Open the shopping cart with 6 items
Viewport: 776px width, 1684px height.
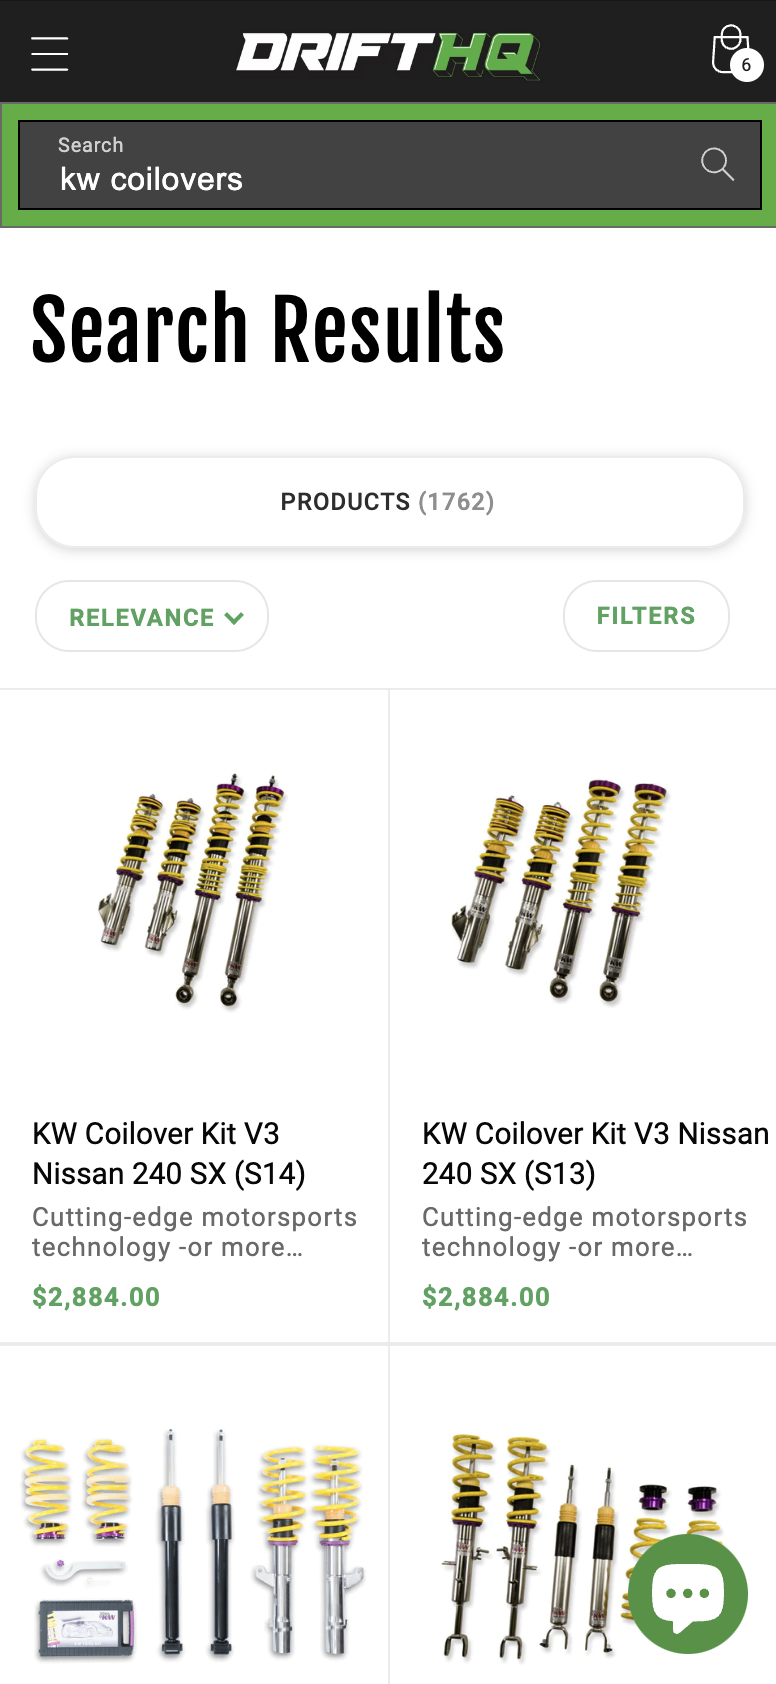click(732, 52)
